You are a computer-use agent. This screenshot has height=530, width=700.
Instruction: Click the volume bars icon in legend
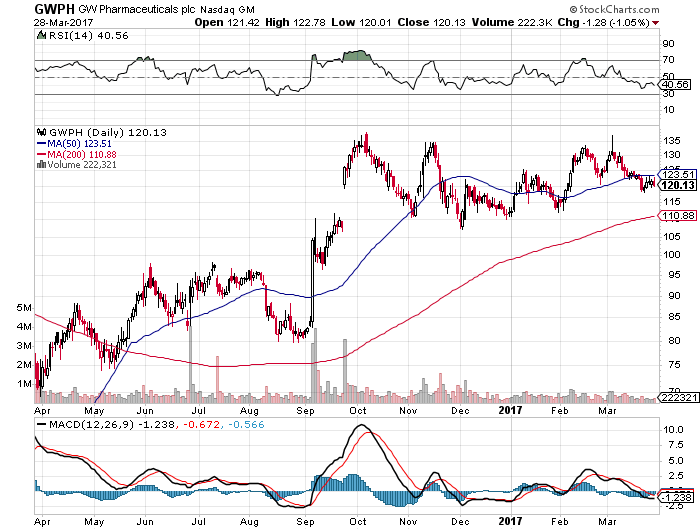tap(42, 164)
